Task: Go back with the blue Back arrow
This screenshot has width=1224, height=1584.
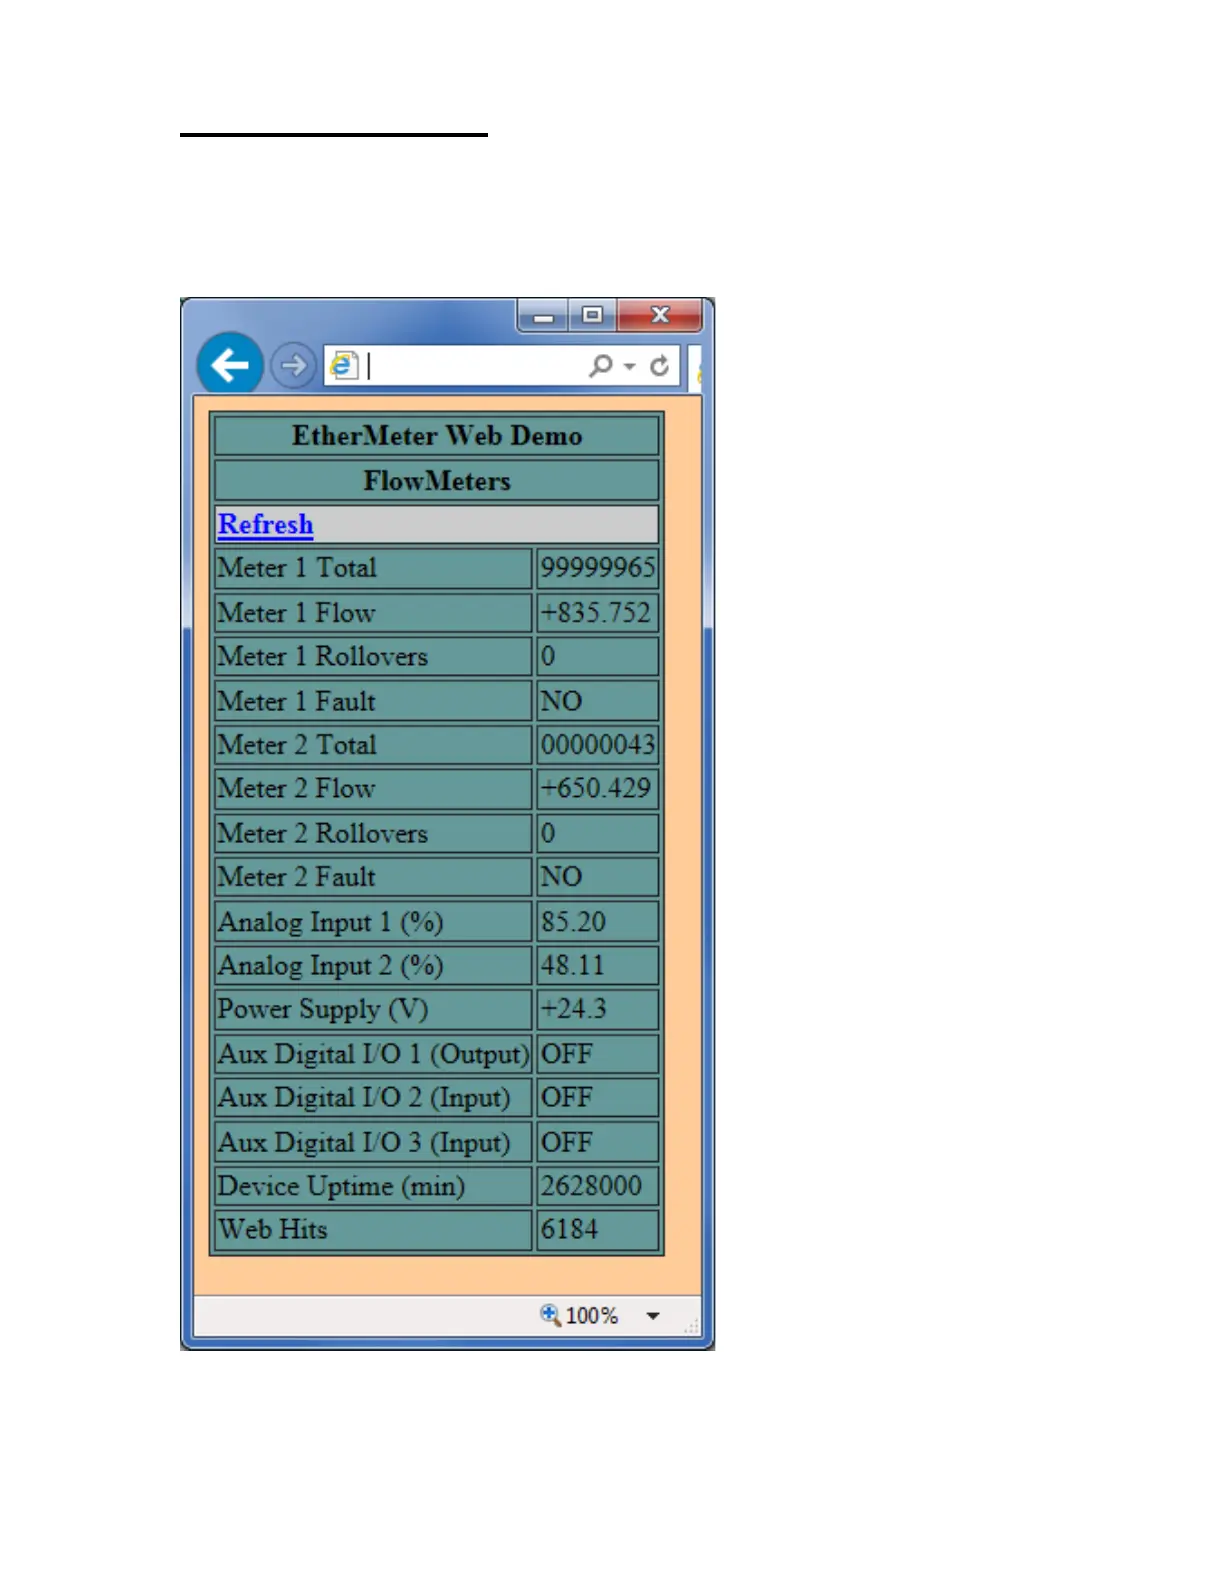Action: [230, 364]
